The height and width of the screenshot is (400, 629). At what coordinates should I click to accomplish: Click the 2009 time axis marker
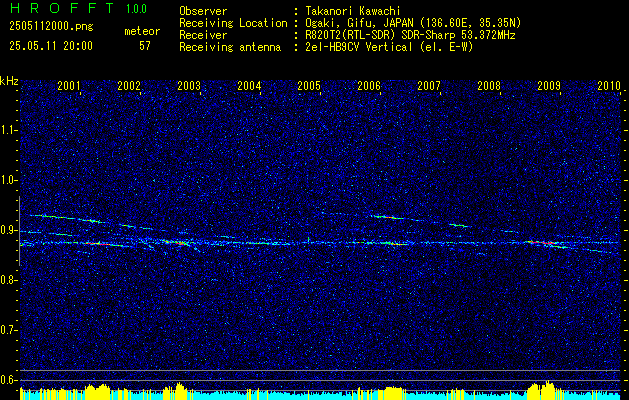click(549, 85)
